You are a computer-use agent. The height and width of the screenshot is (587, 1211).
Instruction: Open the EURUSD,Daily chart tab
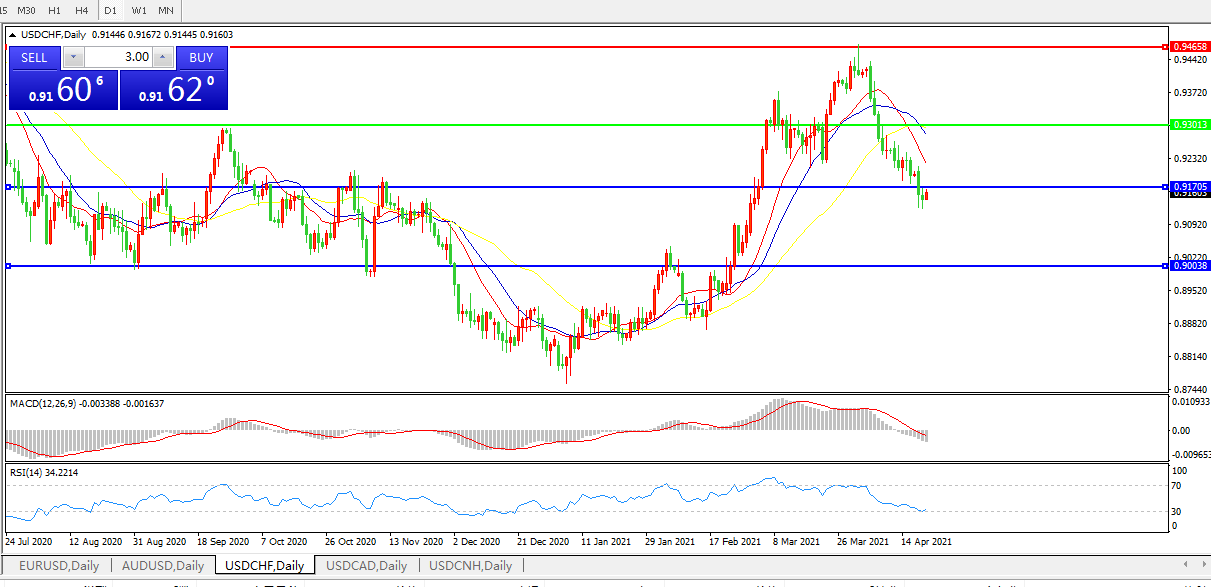(57, 566)
